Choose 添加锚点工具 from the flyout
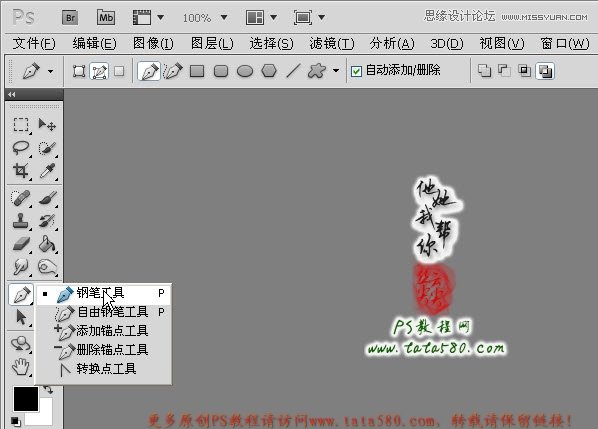 [103, 331]
